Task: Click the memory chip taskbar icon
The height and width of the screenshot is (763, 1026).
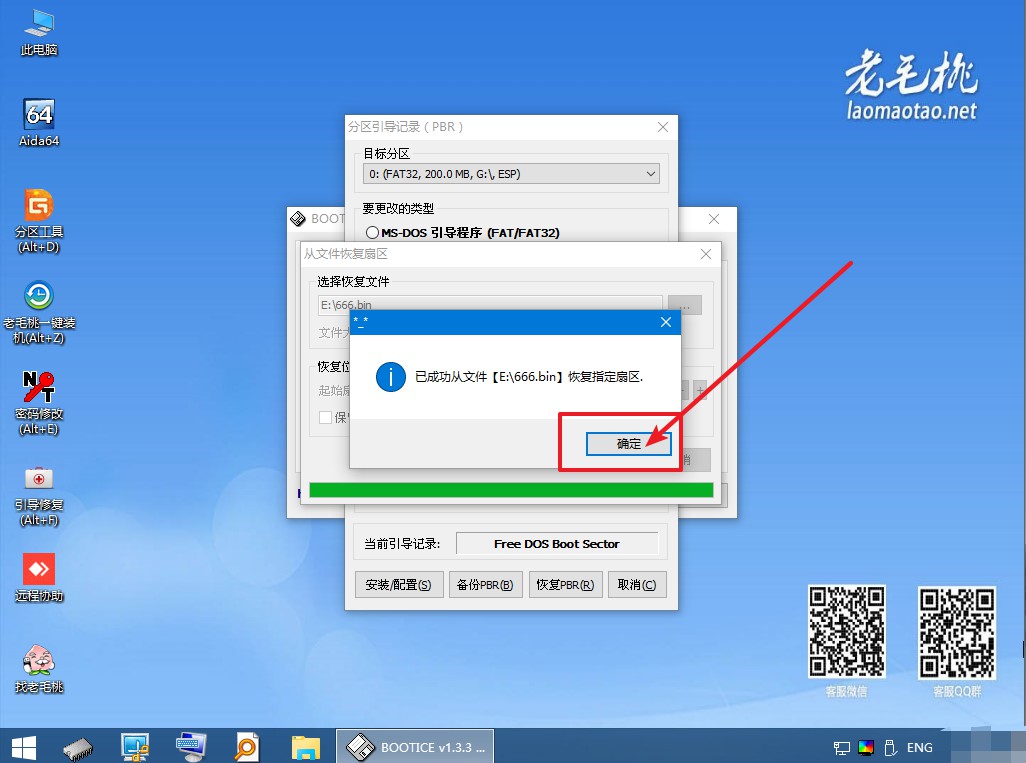Action: coord(78,747)
